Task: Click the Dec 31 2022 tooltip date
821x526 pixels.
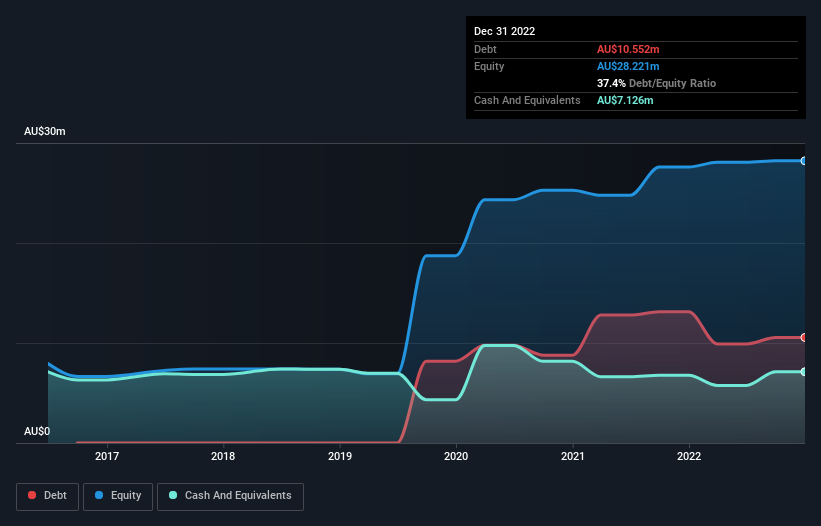Action: coord(504,31)
